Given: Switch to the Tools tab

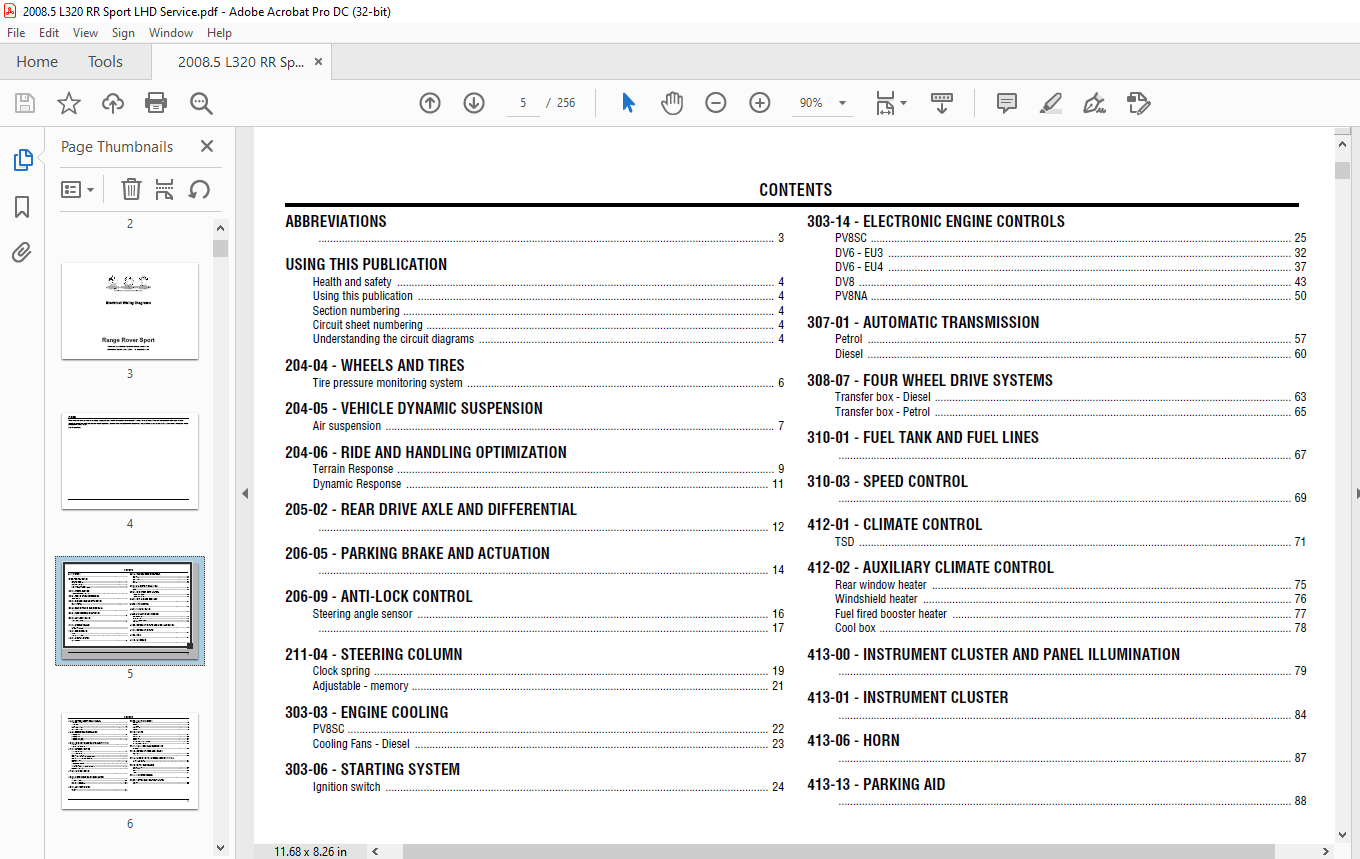Looking at the screenshot, I should pos(105,62).
